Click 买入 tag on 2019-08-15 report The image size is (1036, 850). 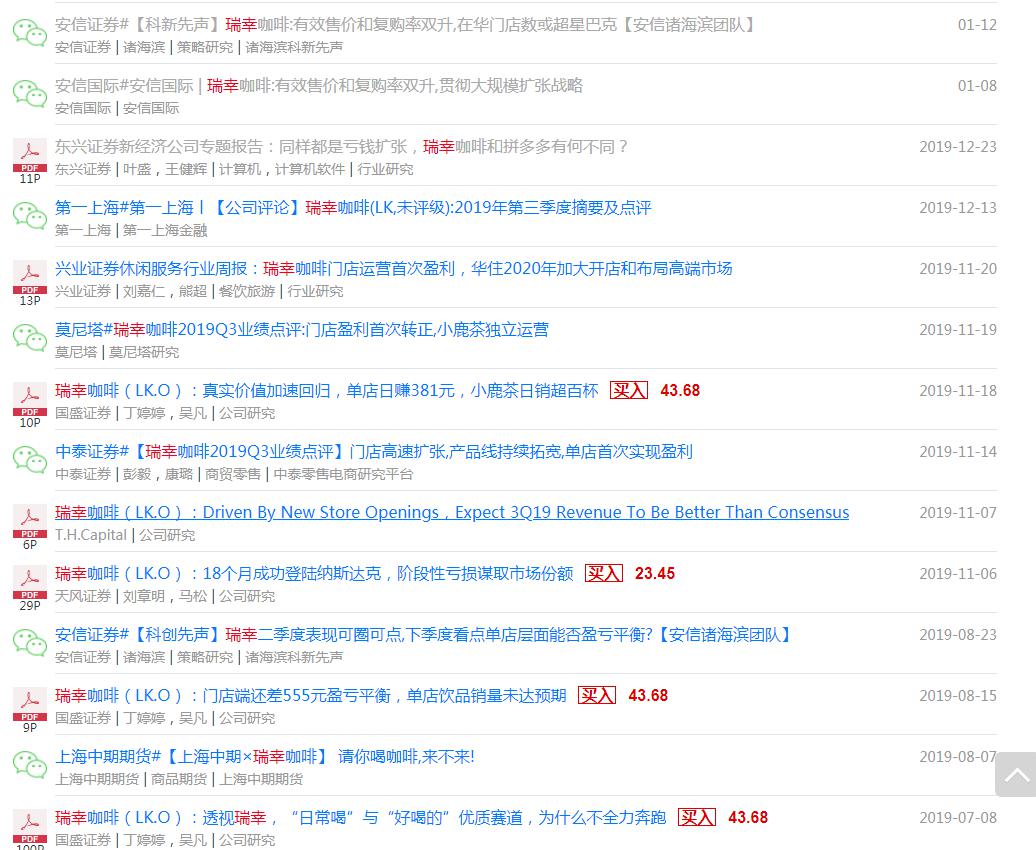click(x=597, y=695)
